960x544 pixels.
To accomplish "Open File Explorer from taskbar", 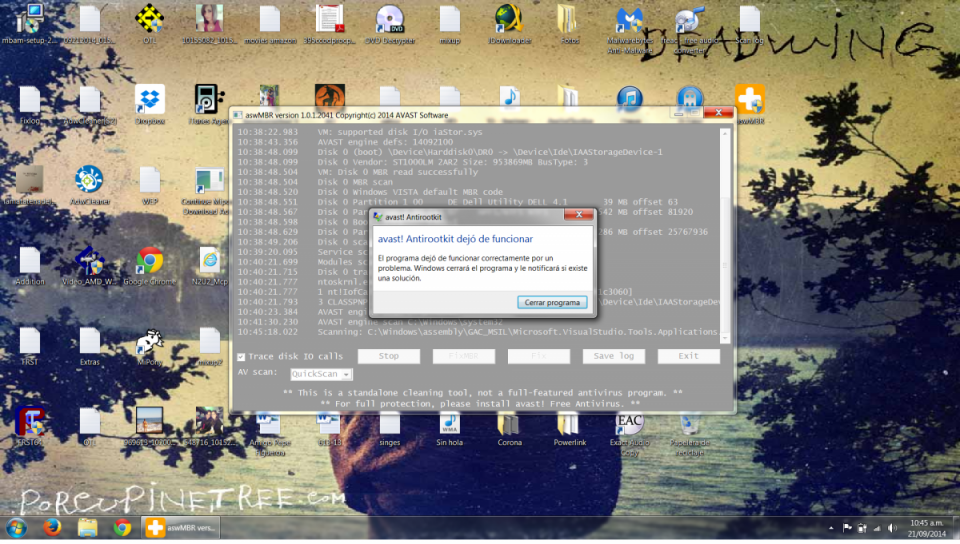I will tap(88, 527).
